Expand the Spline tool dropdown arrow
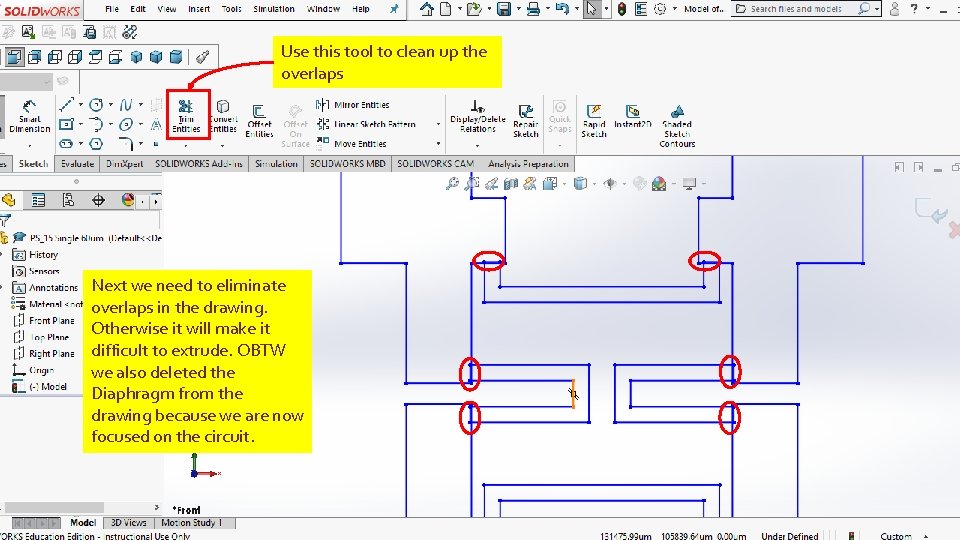 coord(141,105)
